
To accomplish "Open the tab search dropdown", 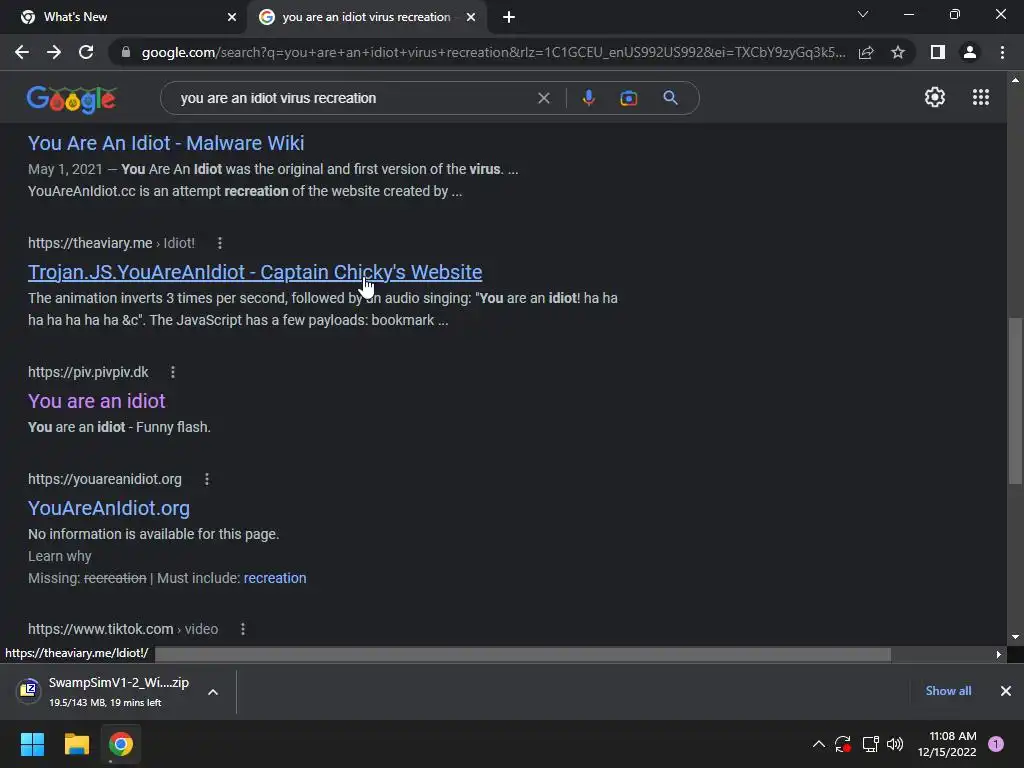I will (863, 14).
